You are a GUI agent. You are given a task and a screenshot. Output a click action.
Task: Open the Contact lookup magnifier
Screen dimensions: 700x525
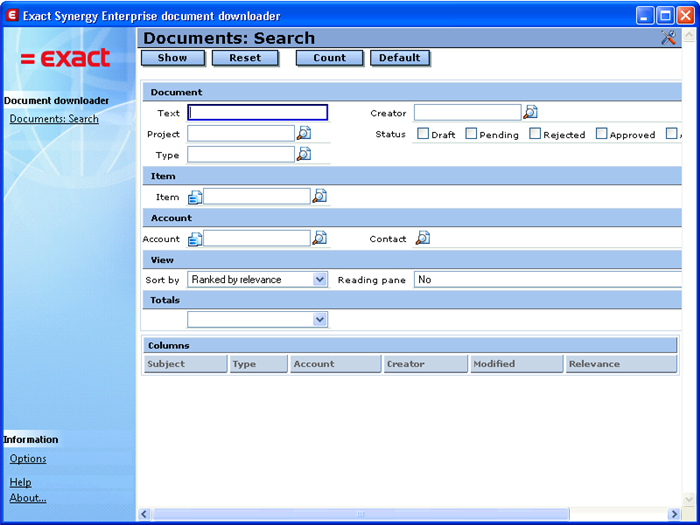(x=423, y=238)
